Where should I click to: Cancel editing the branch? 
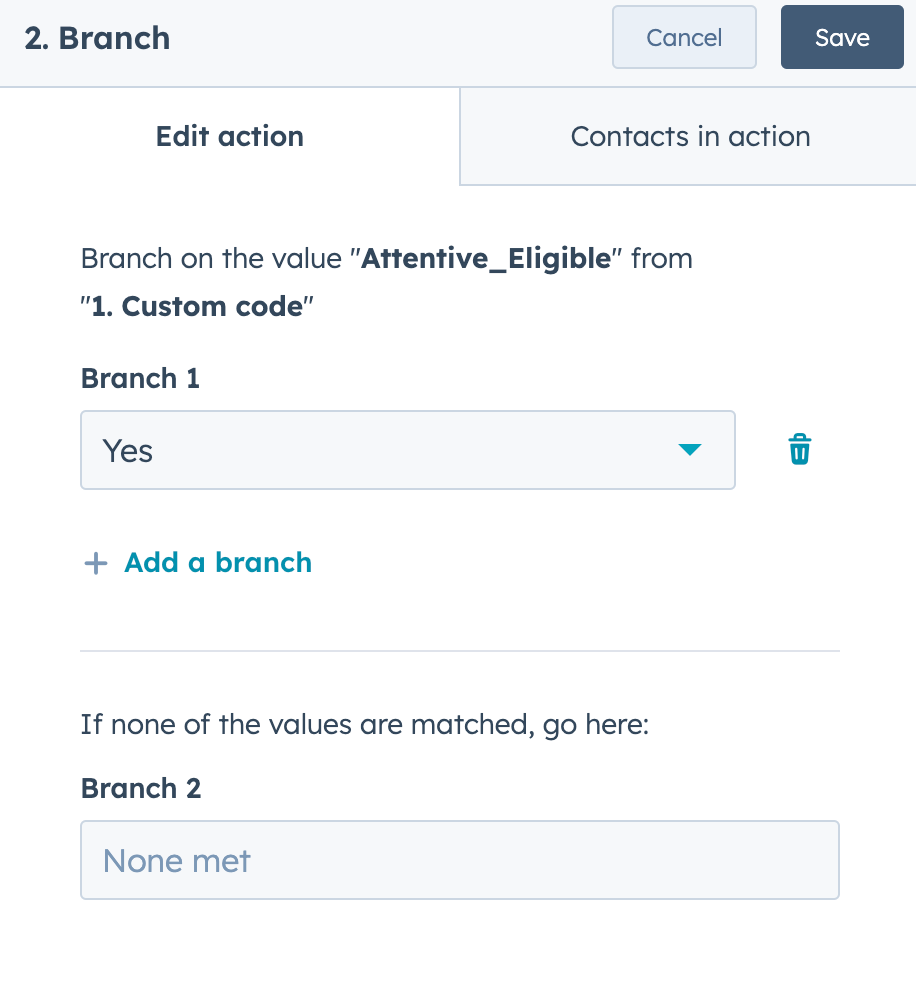[684, 37]
